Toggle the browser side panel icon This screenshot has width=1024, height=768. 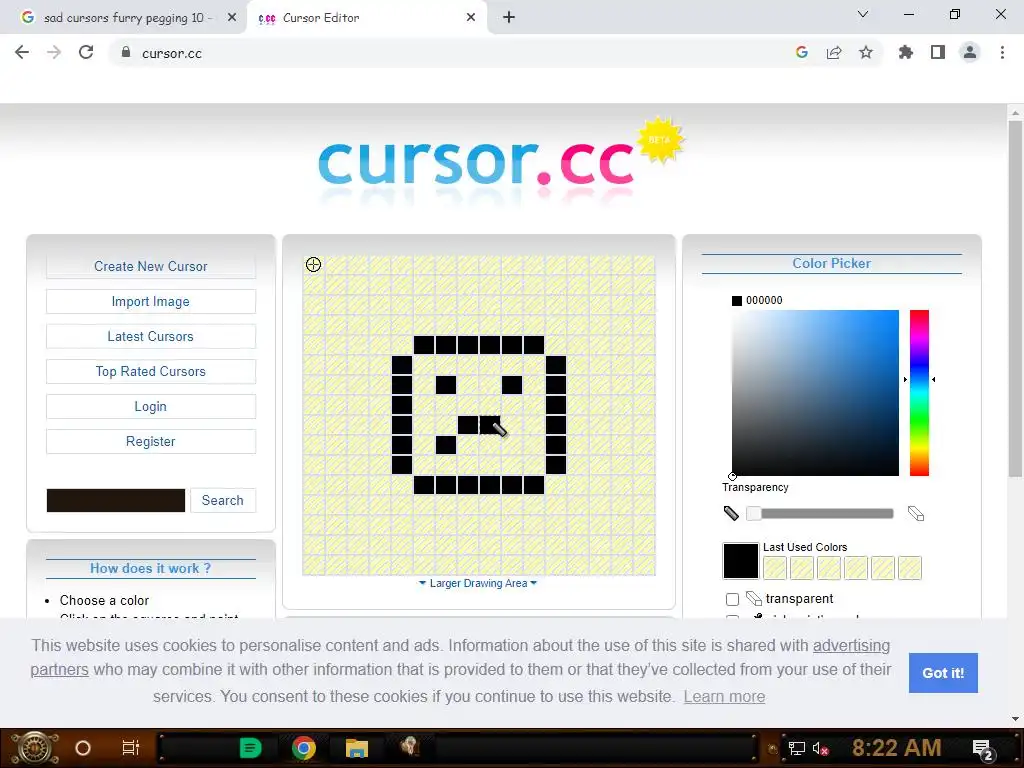938,53
